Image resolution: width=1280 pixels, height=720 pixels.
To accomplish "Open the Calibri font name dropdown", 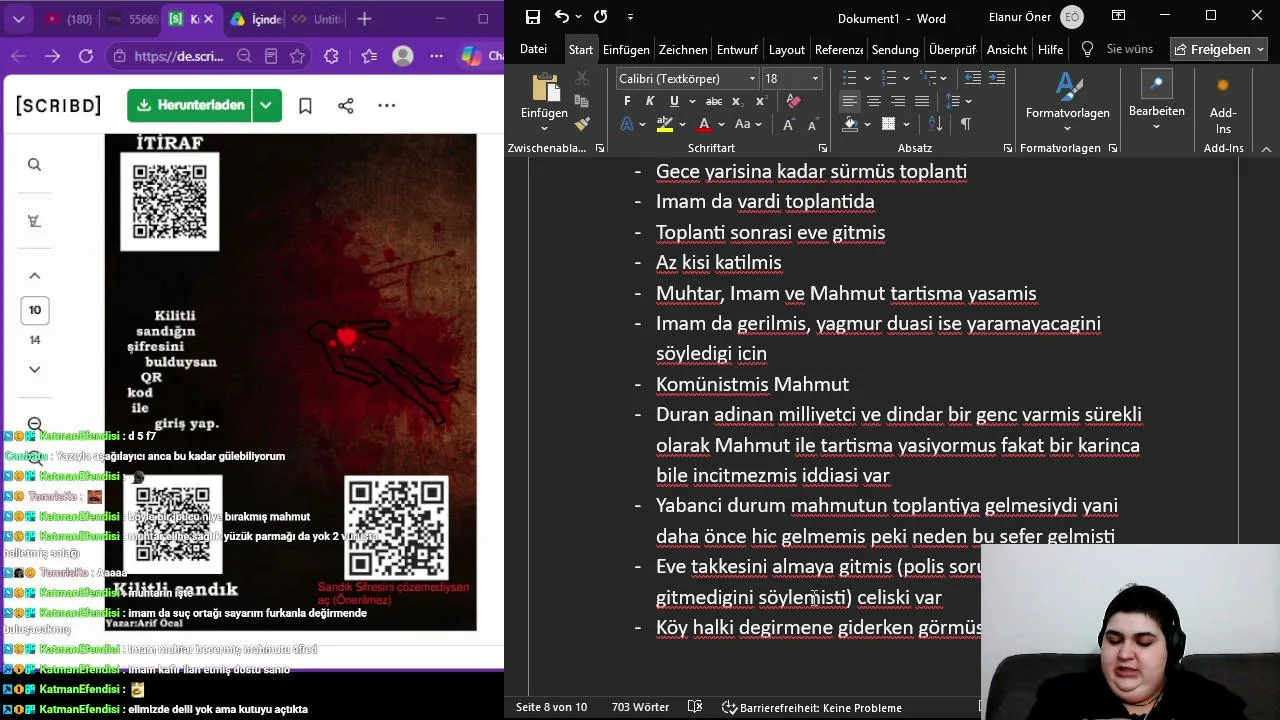I will pos(752,78).
